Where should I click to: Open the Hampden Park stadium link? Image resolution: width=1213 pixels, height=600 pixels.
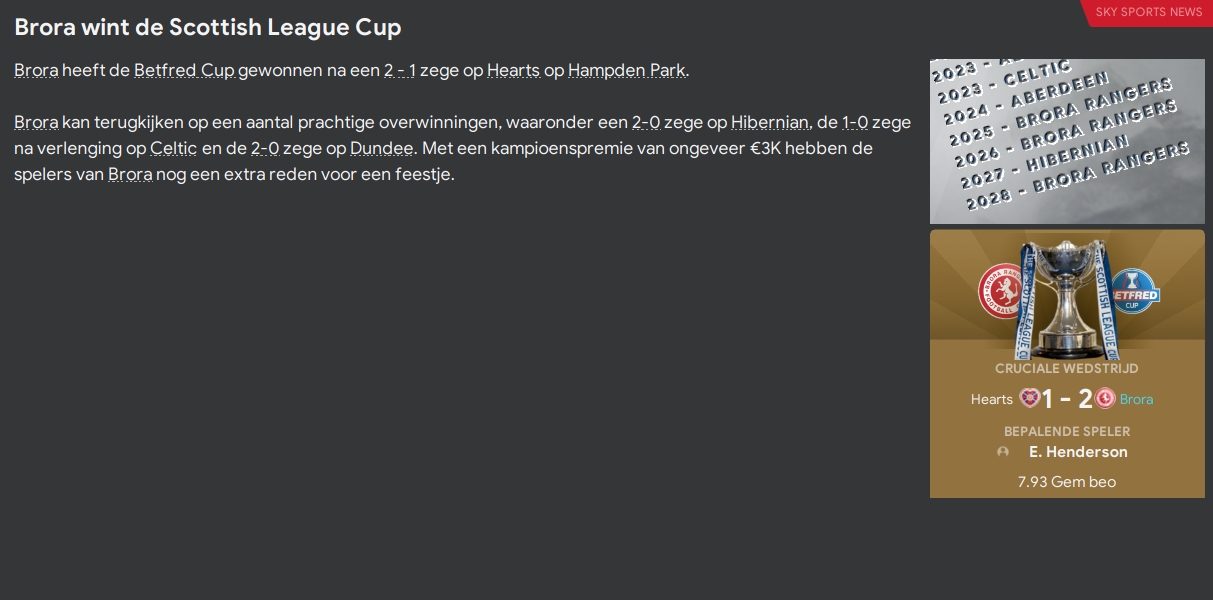627,70
